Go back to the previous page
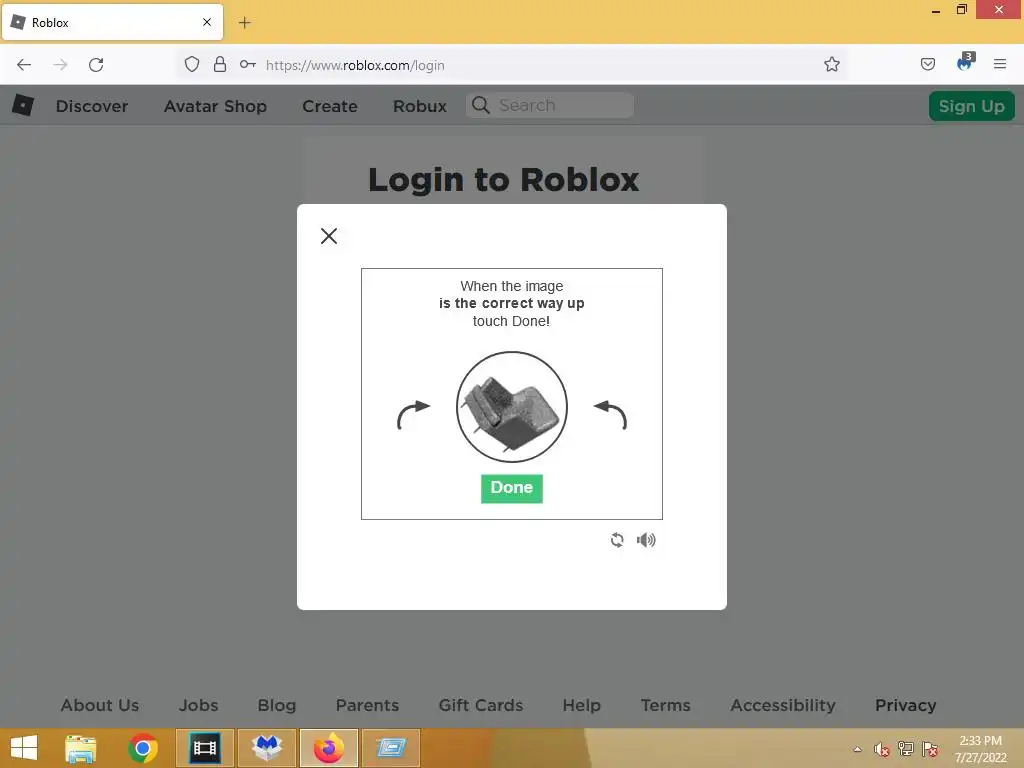The width and height of the screenshot is (1024, 768). click(x=24, y=65)
